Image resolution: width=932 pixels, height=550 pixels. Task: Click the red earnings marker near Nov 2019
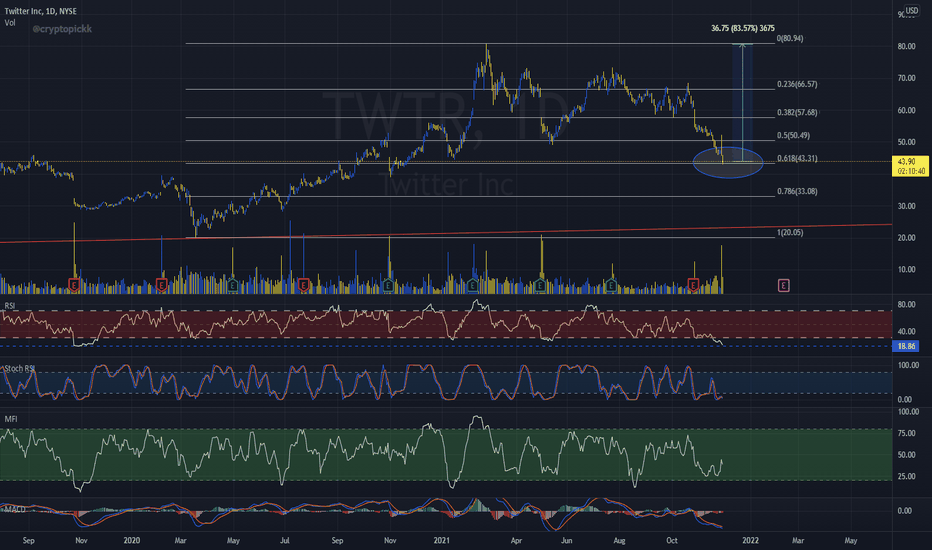tap(74, 285)
